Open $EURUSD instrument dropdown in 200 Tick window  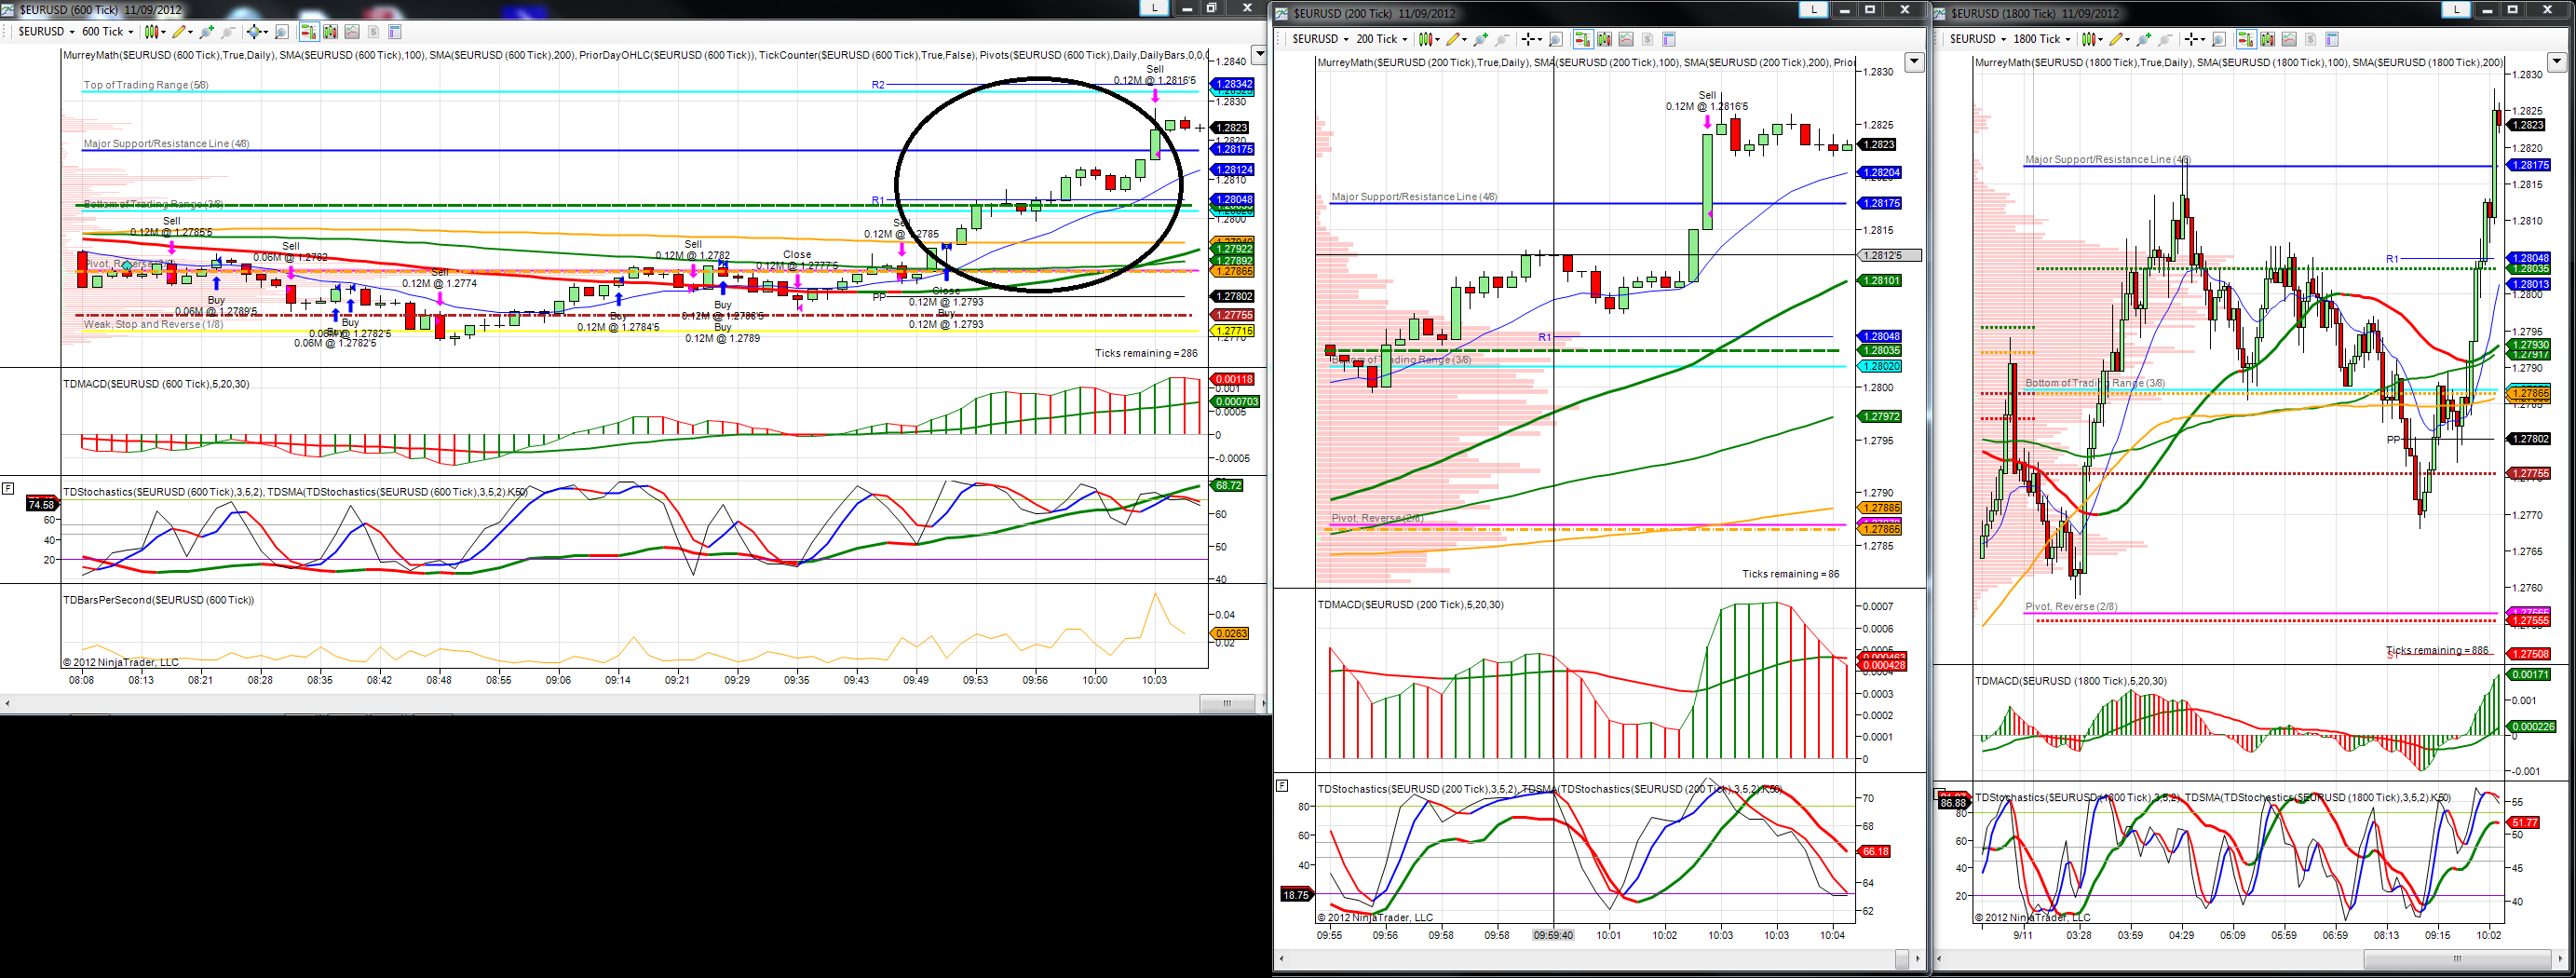(x=1321, y=39)
